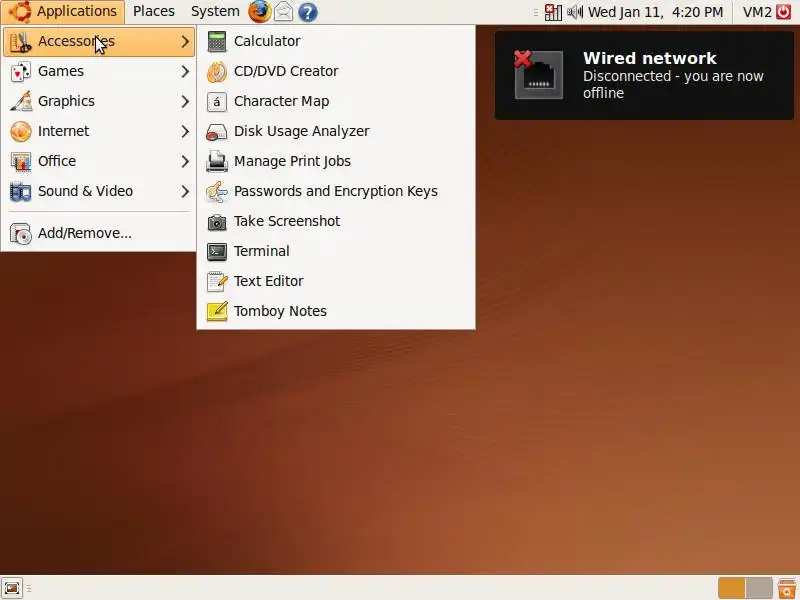
Task: Open the mail envelope launcher in panel
Action: (x=284, y=12)
